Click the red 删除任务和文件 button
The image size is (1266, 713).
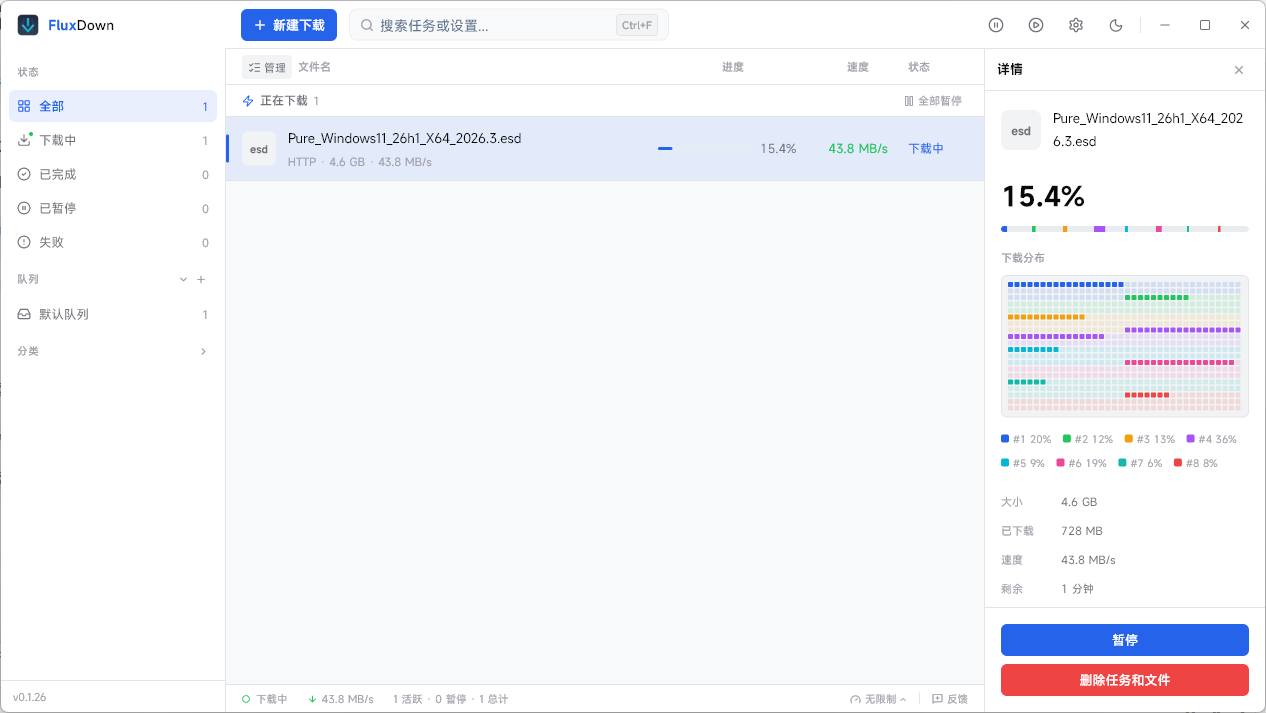coord(1124,679)
